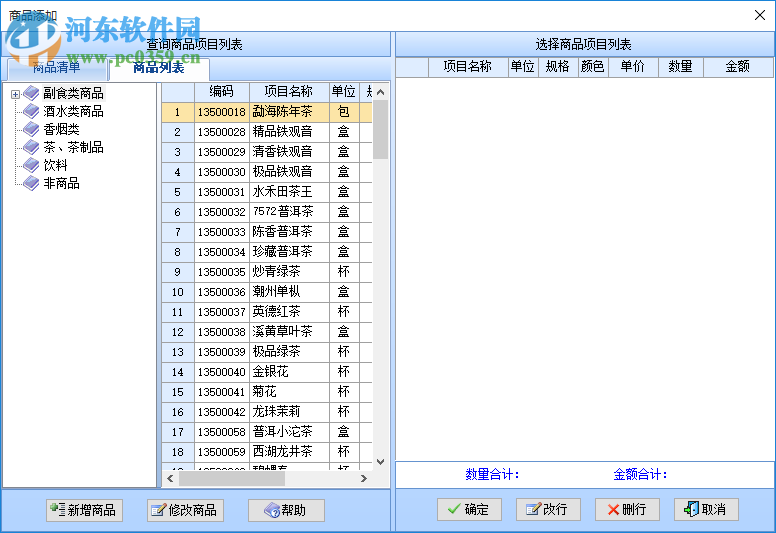
Task: Select the row 溪黄草叶茶
Action: click(267, 332)
